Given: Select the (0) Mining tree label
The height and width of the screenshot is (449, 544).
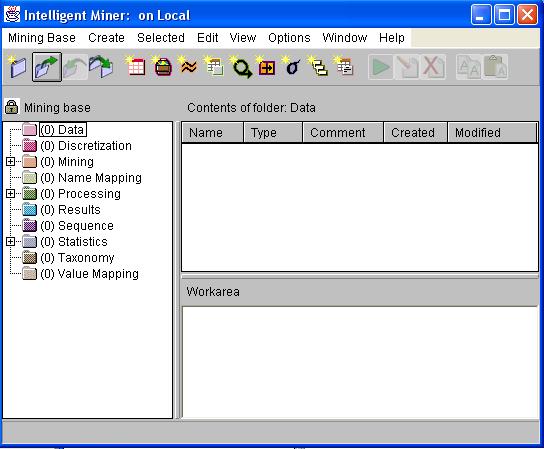Looking at the screenshot, I should click(67, 162).
